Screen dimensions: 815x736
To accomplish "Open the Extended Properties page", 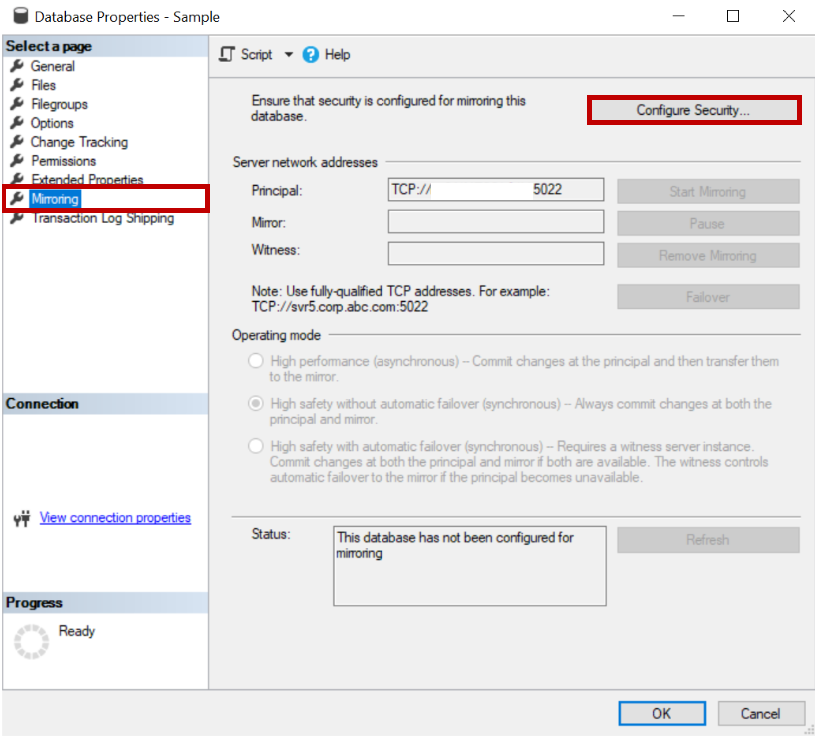I will point(87,179).
